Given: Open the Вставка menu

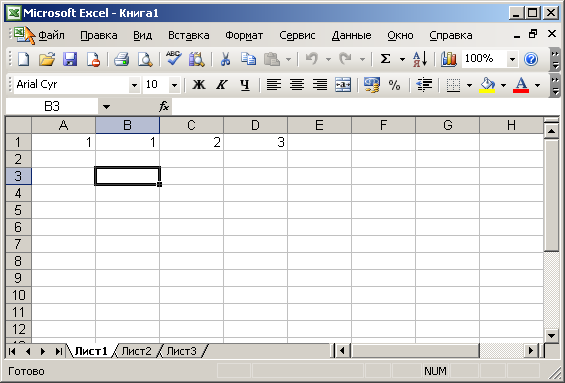Looking at the screenshot, I should coord(188,35).
